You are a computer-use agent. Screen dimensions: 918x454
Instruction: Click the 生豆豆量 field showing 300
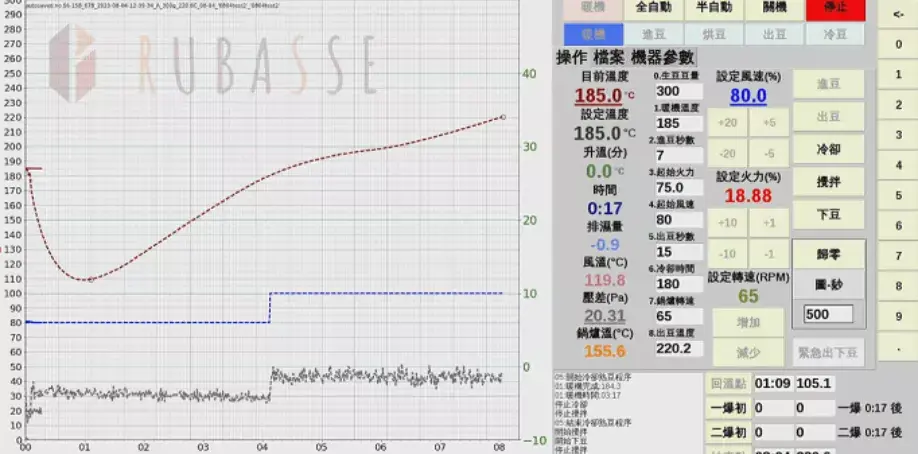[x=679, y=92]
